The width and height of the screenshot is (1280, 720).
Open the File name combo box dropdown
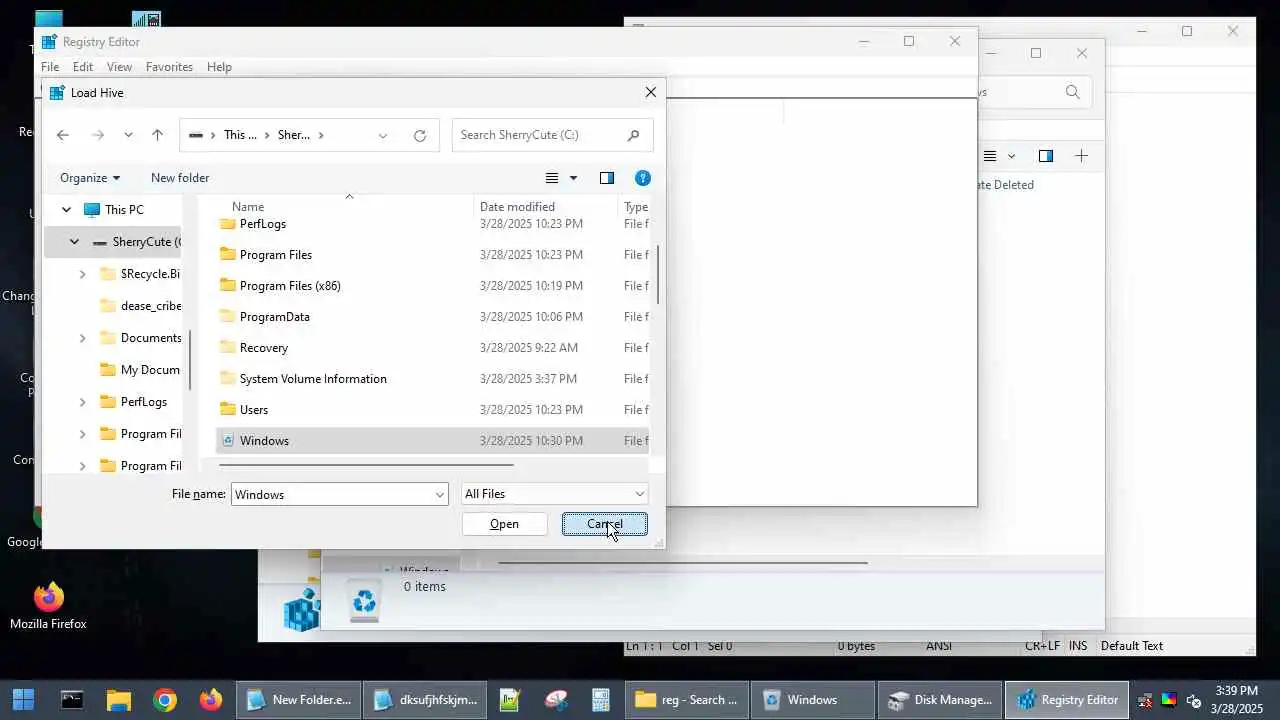pyautogui.click(x=439, y=494)
